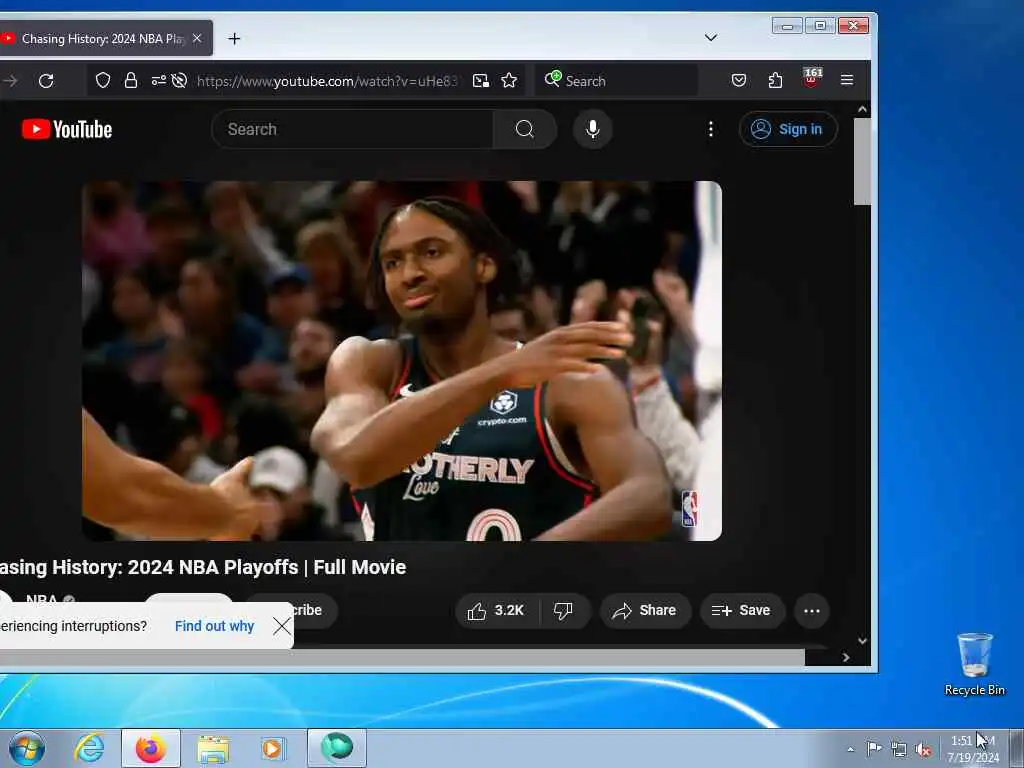Screen dimensions: 1024x768
Task: Close the Chasing History tab
Action: (x=197, y=39)
